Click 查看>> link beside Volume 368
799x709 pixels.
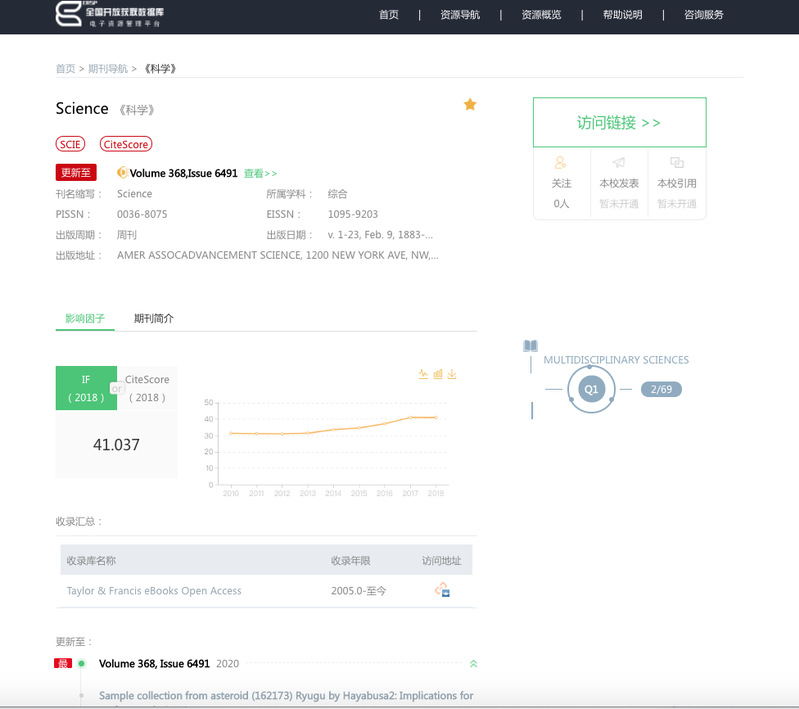click(260, 173)
